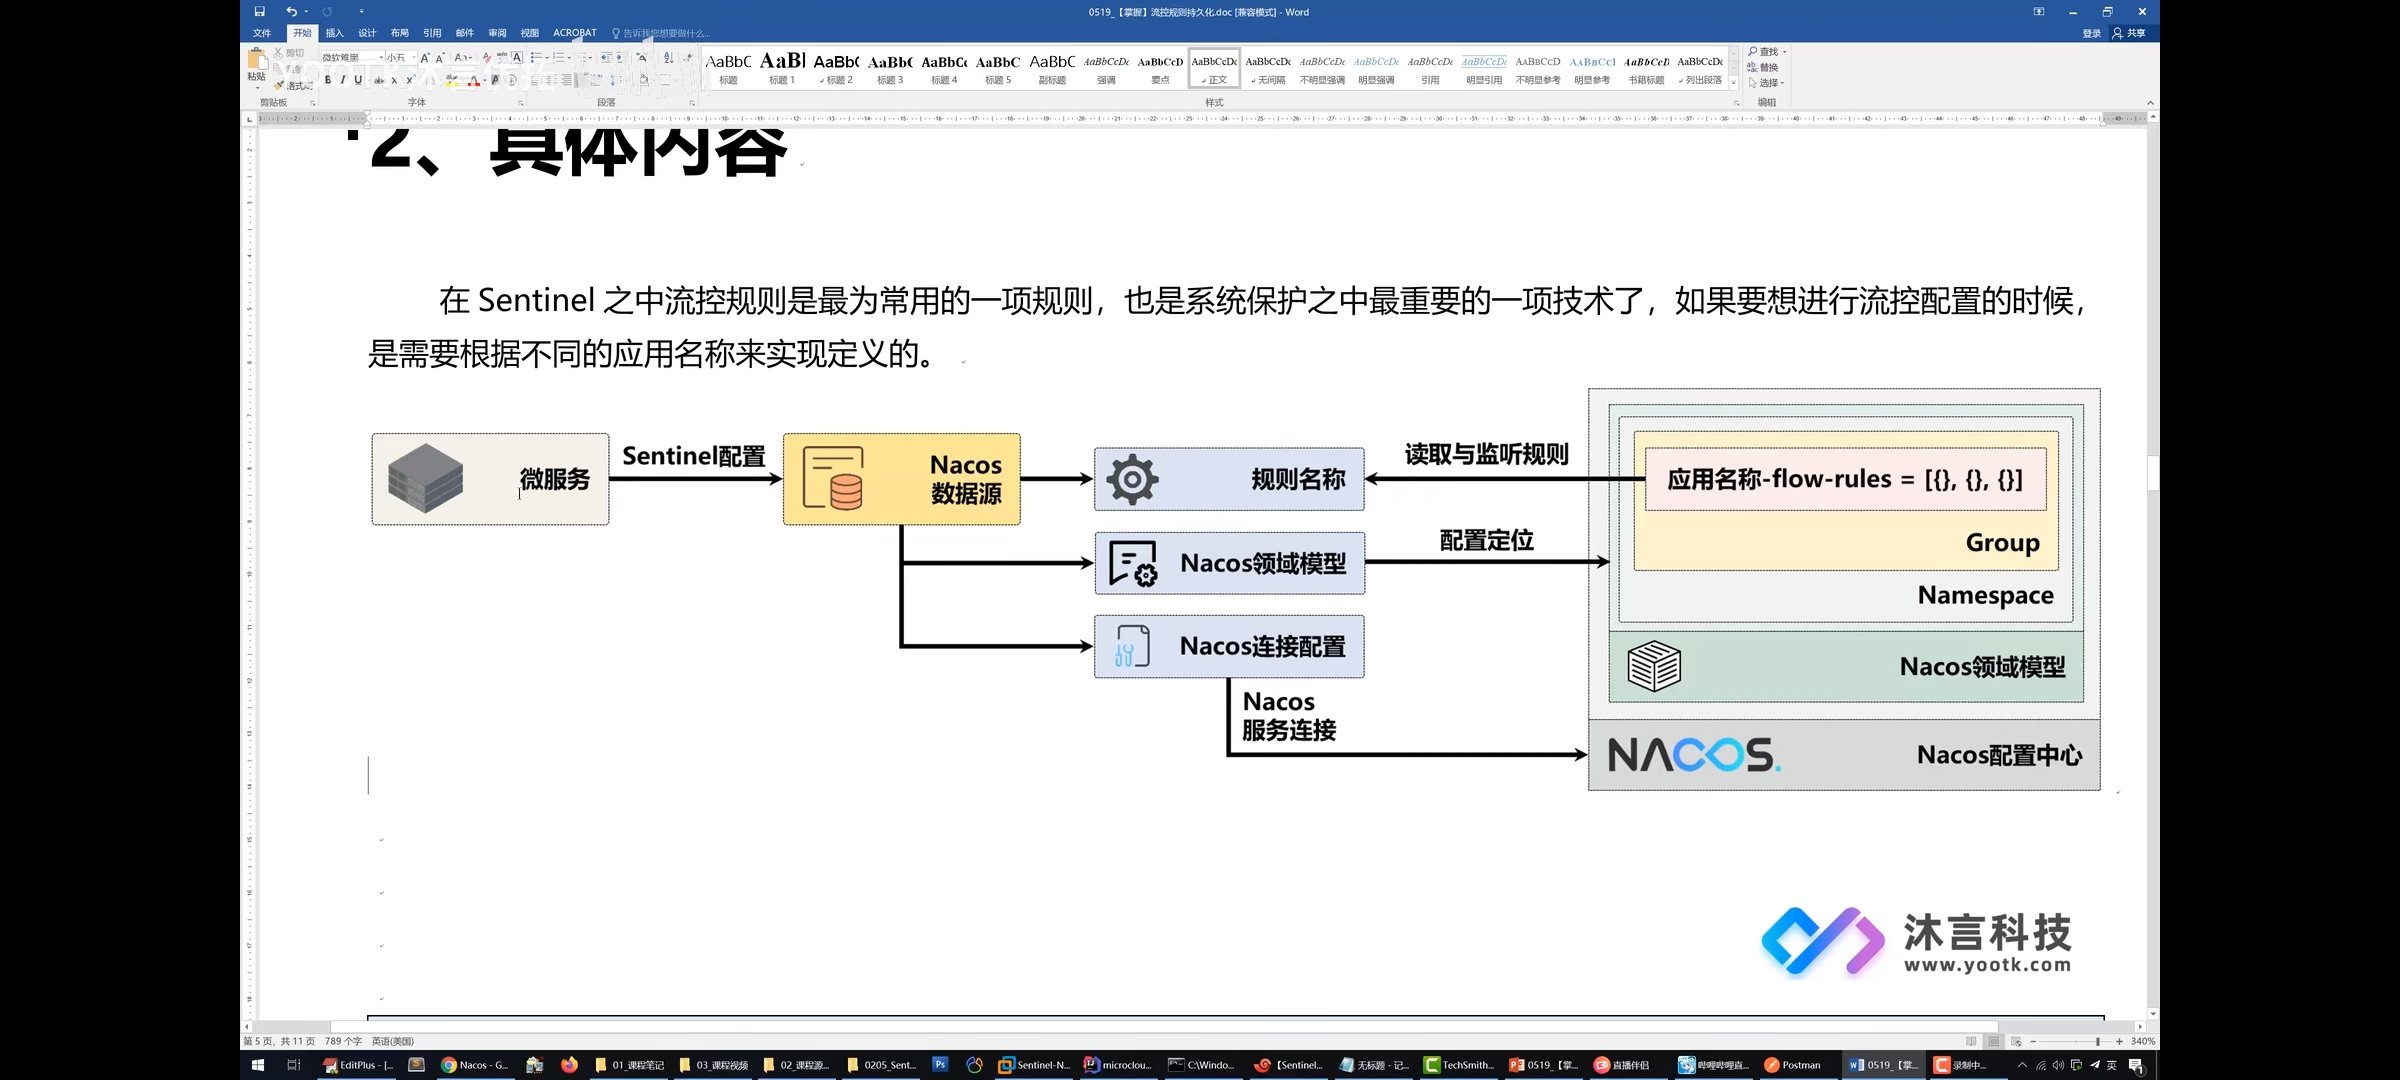Apply the 书籍标题 (Book Title) style
This screenshot has height=1080, width=2400.
click(1646, 68)
